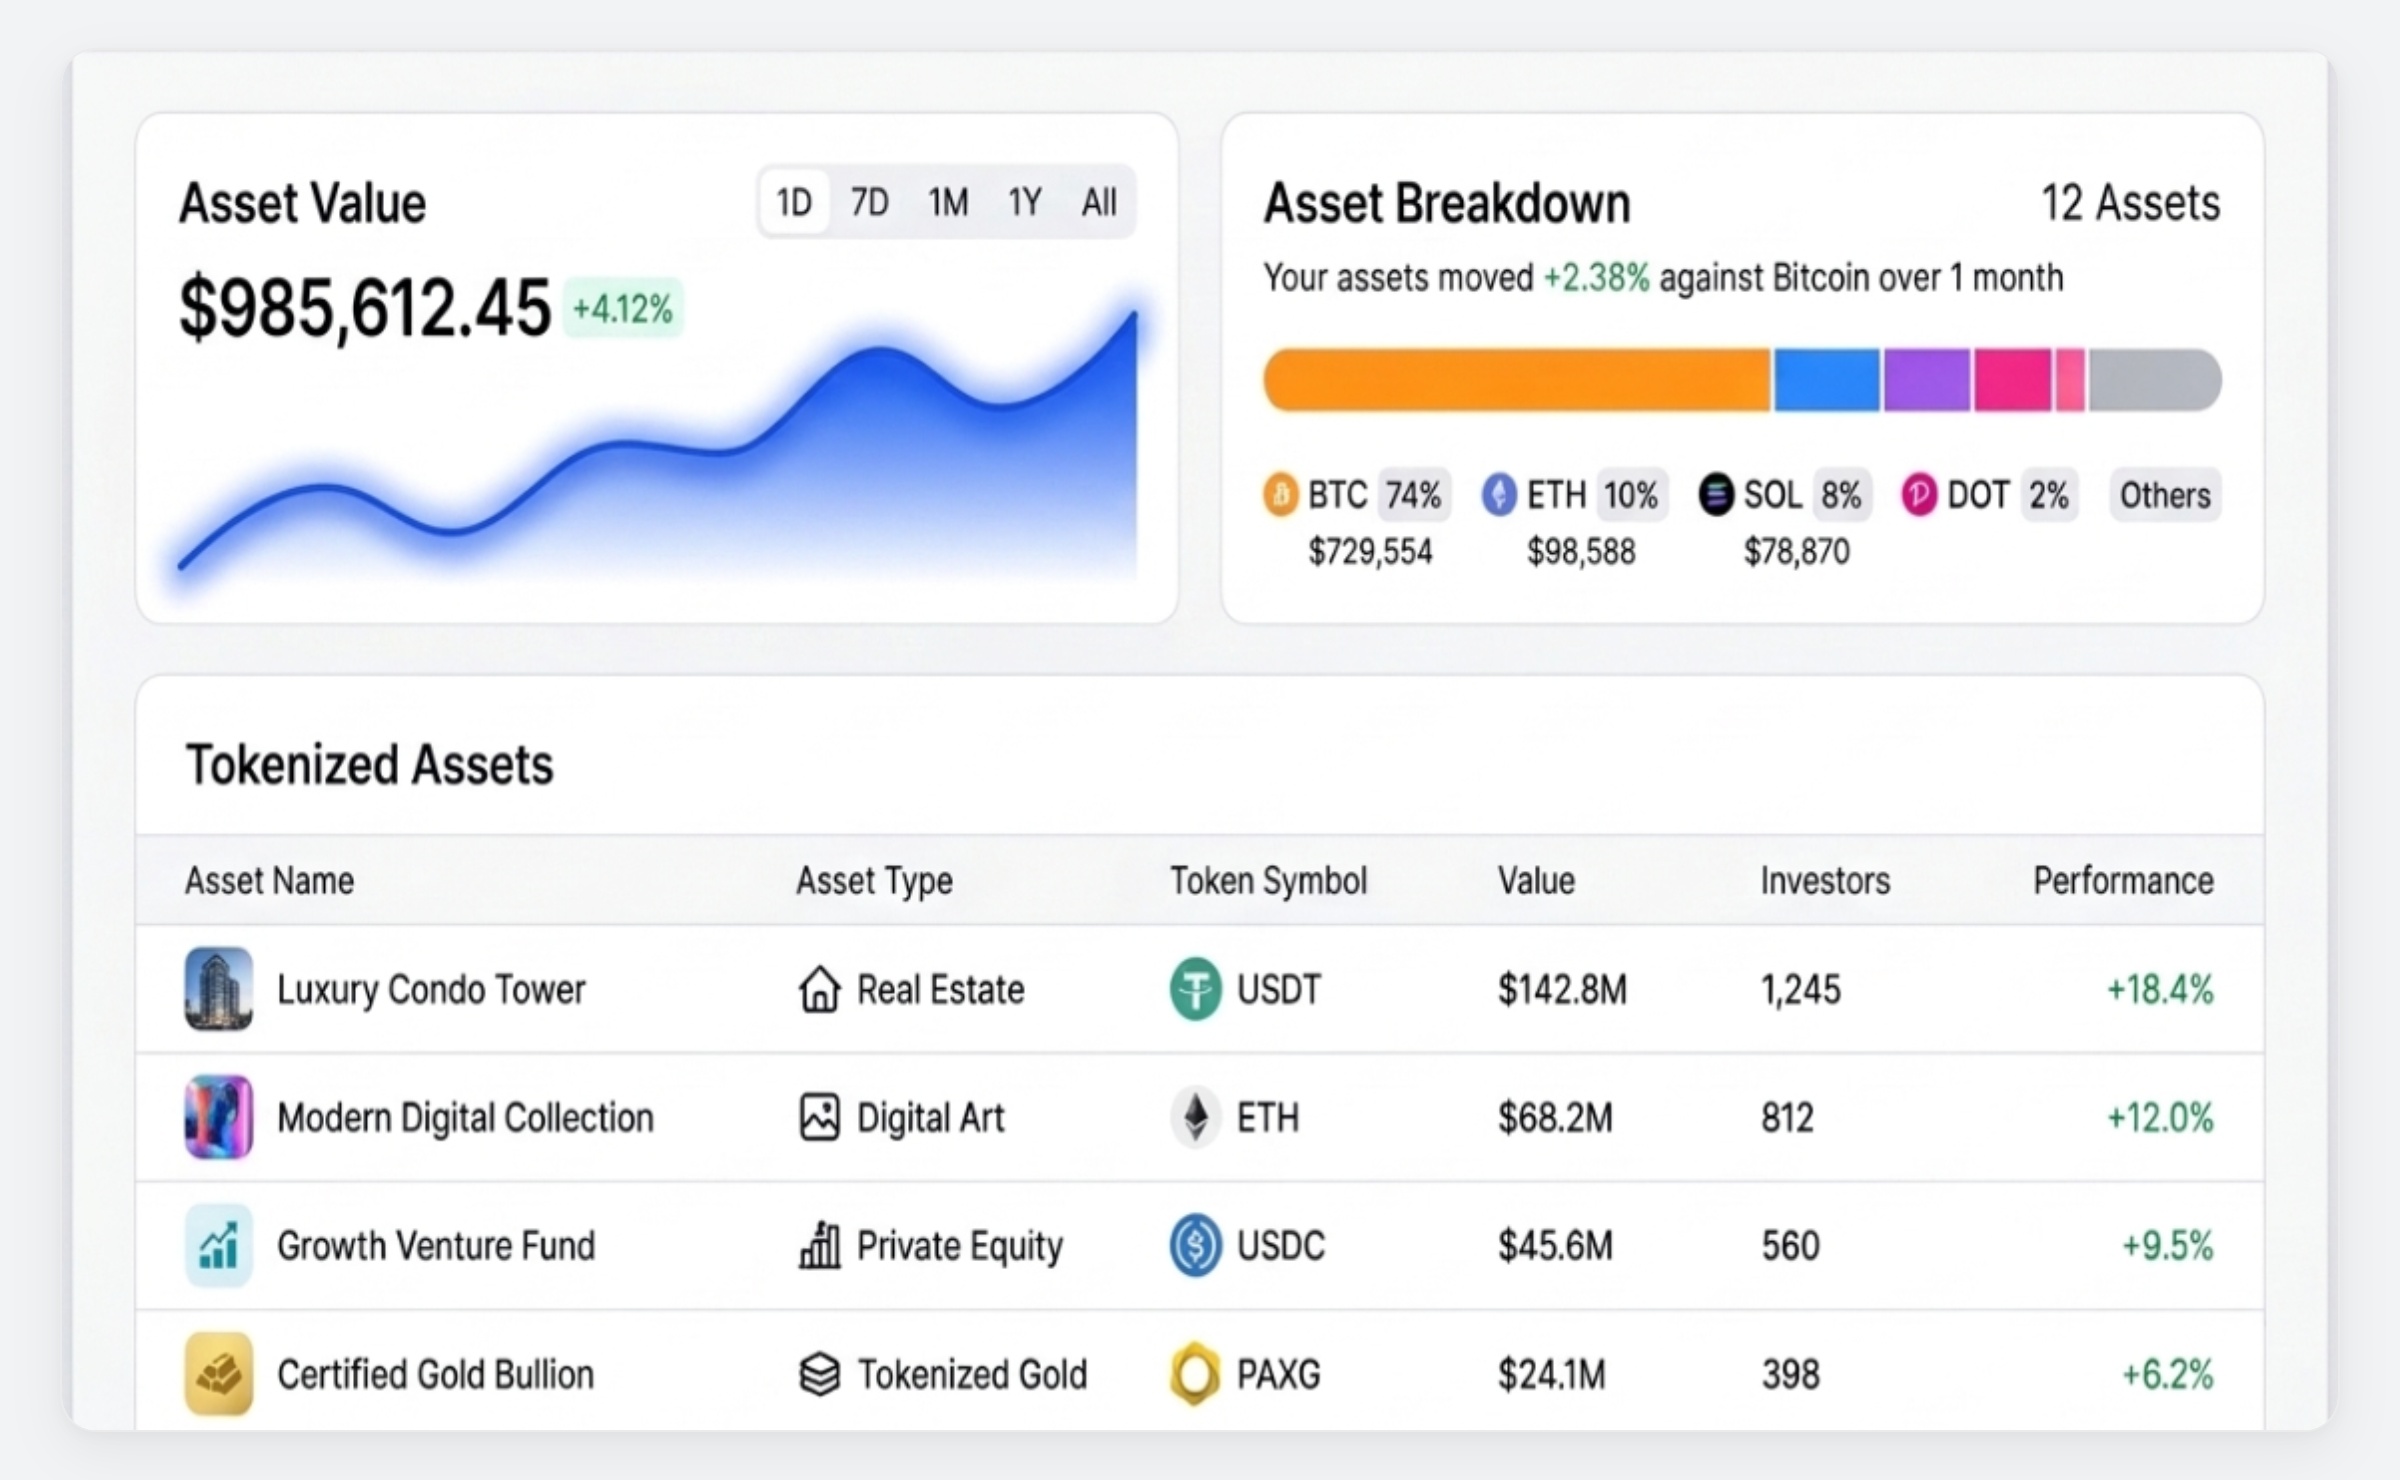The width and height of the screenshot is (2400, 1480).
Task: Click the ETH token icon in table
Action: pyautogui.click(x=1195, y=1117)
